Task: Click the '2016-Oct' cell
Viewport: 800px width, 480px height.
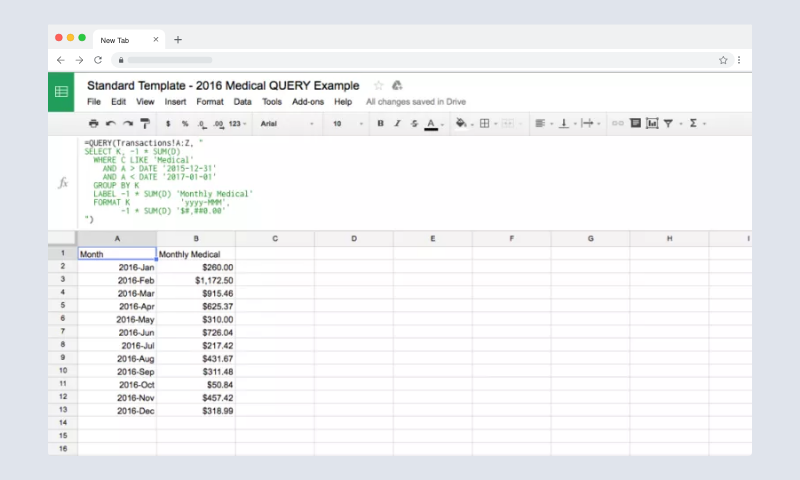Action: pyautogui.click(x=117, y=385)
